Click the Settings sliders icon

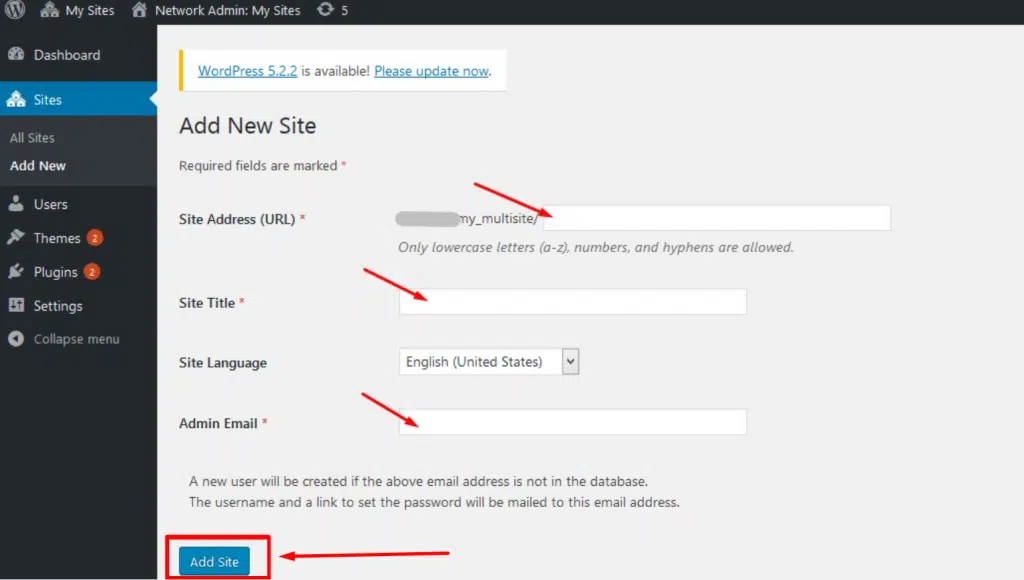click(16, 305)
